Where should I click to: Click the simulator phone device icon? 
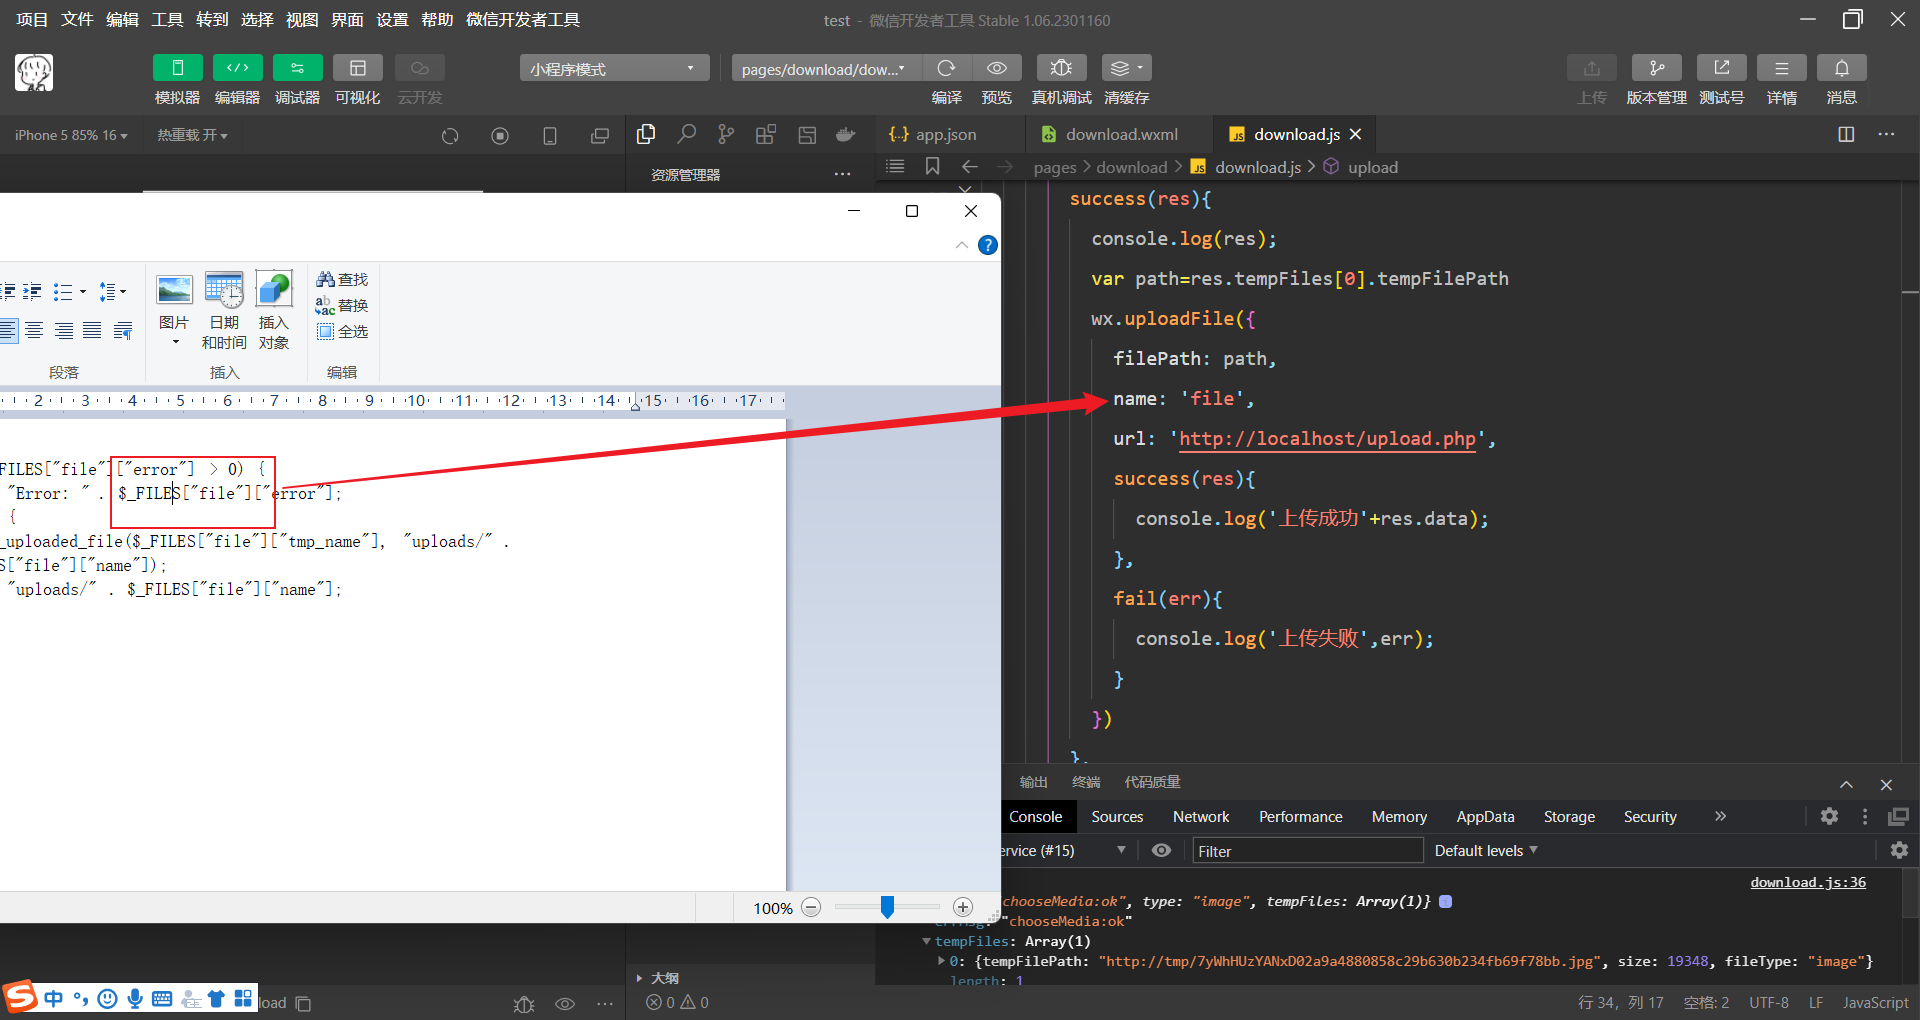pos(550,136)
